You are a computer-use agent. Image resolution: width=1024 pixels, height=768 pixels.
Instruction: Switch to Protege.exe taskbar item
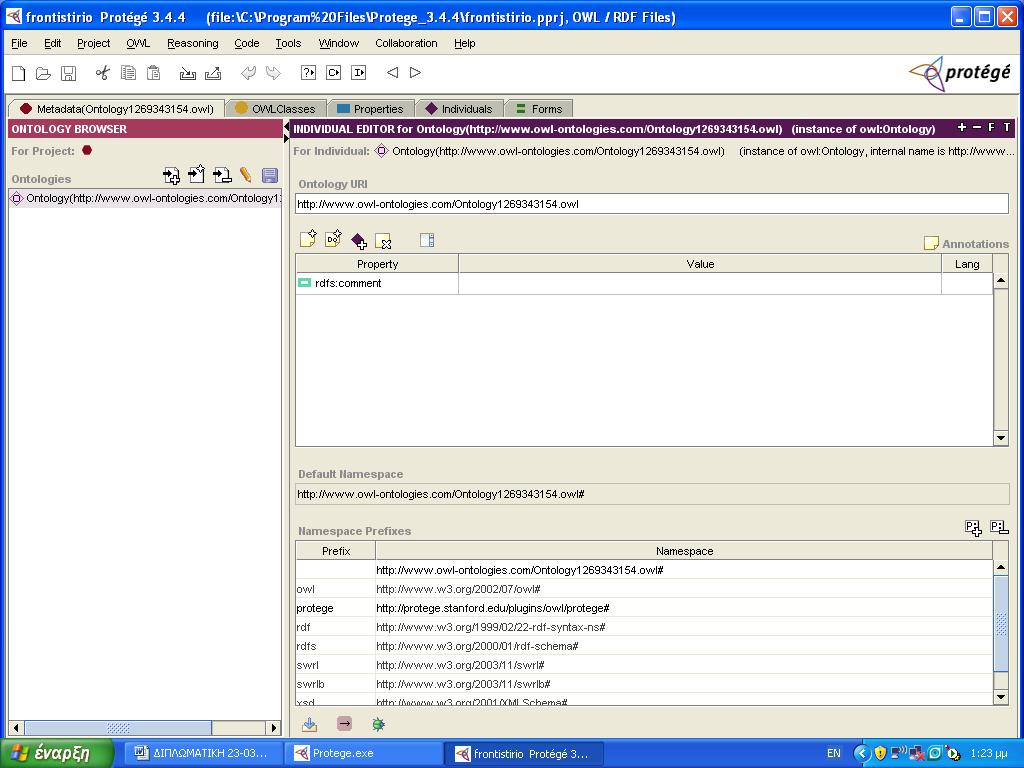click(363, 754)
